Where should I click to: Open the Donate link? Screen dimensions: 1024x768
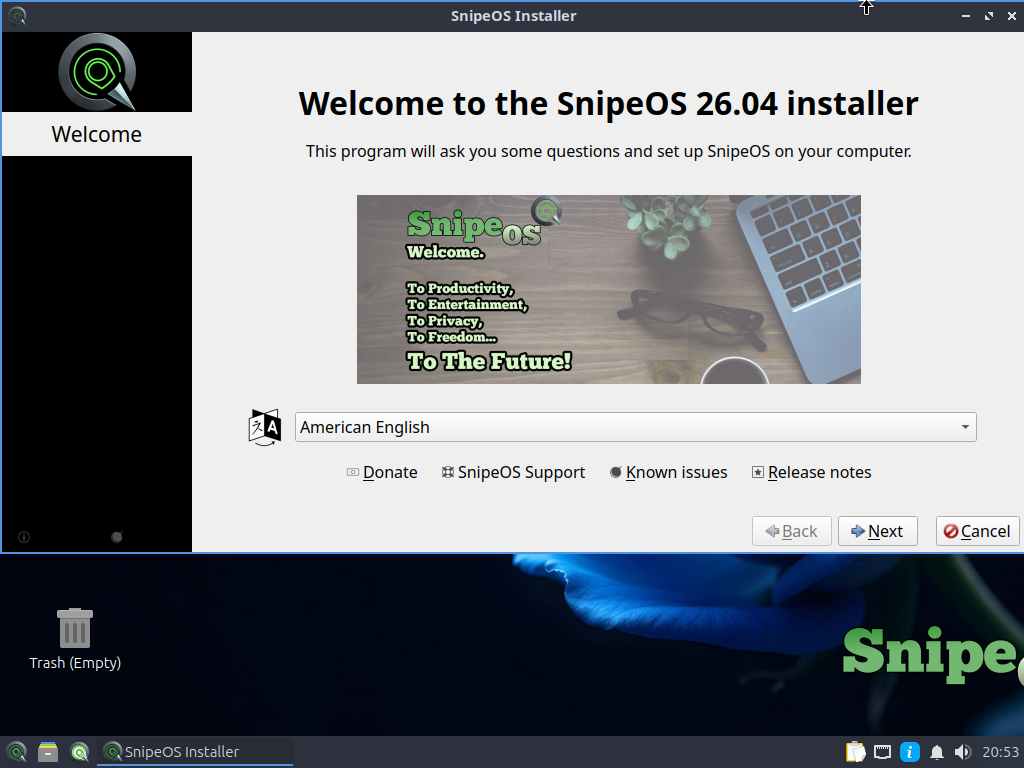(x=382, y=472)
